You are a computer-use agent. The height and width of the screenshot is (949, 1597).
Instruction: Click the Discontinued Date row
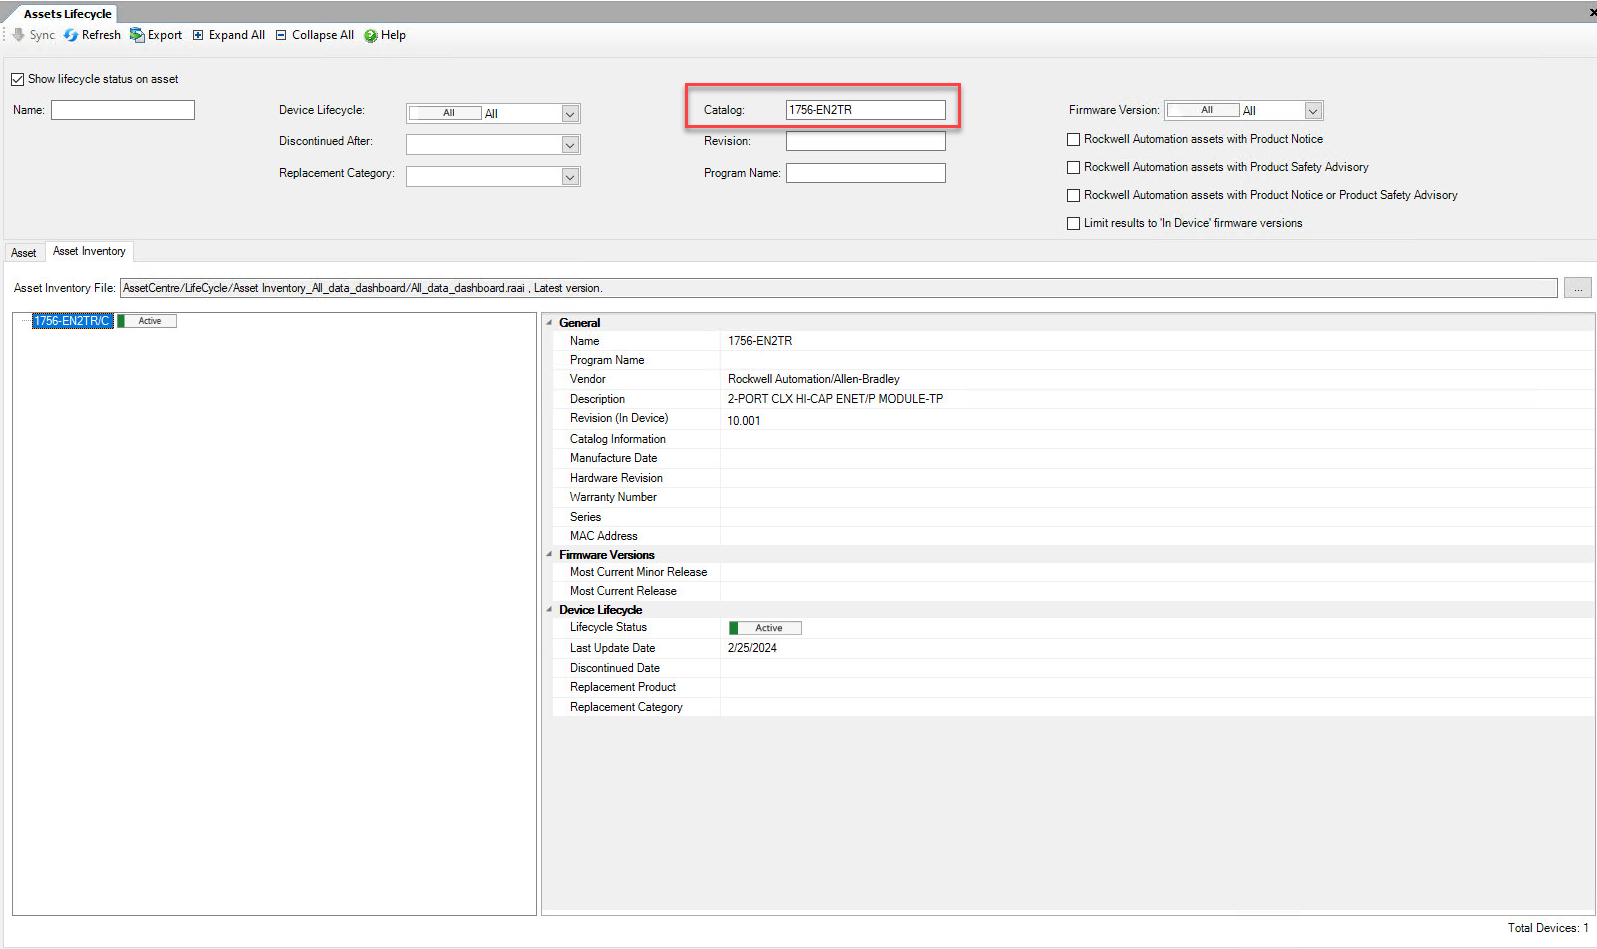pos(1074,668)
